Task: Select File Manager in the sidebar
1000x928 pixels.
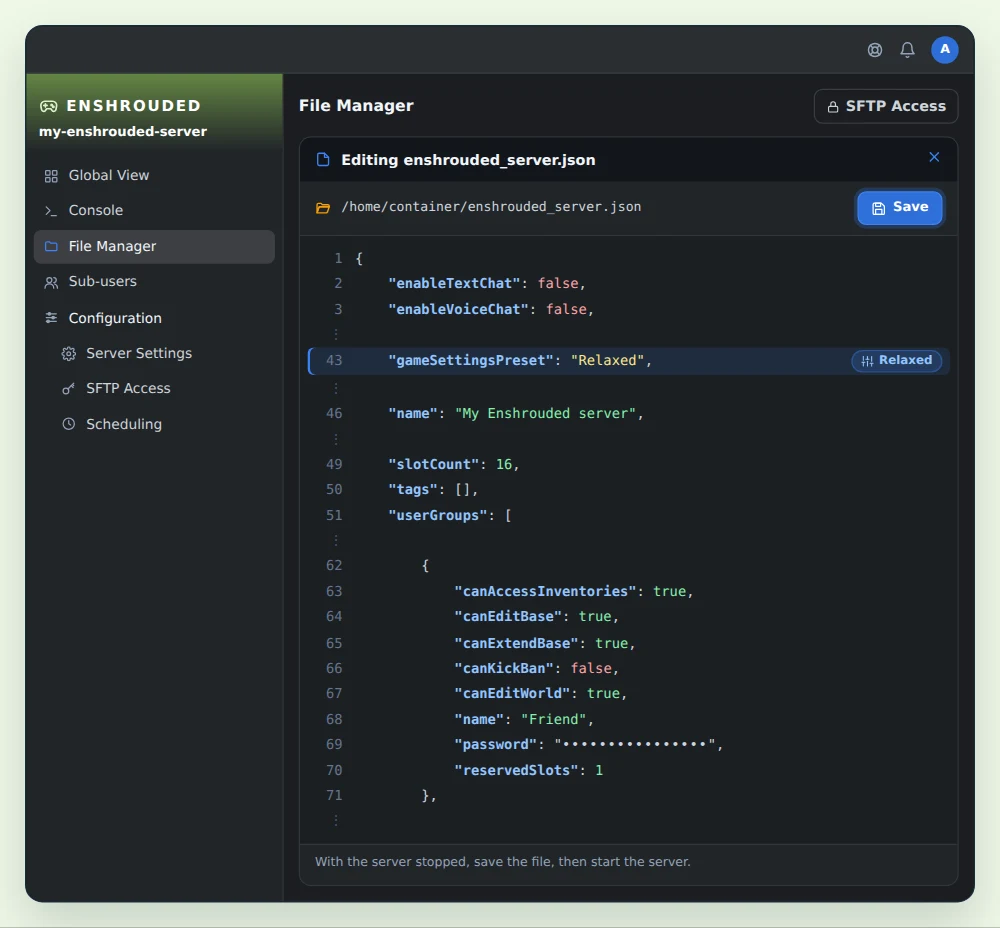Action: click(x=154, y=246)
